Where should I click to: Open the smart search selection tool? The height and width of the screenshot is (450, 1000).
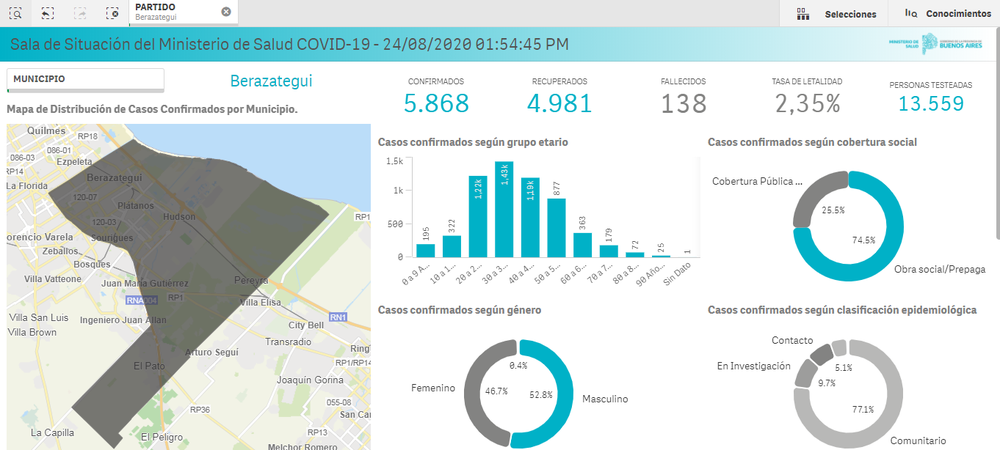[16, 13]
